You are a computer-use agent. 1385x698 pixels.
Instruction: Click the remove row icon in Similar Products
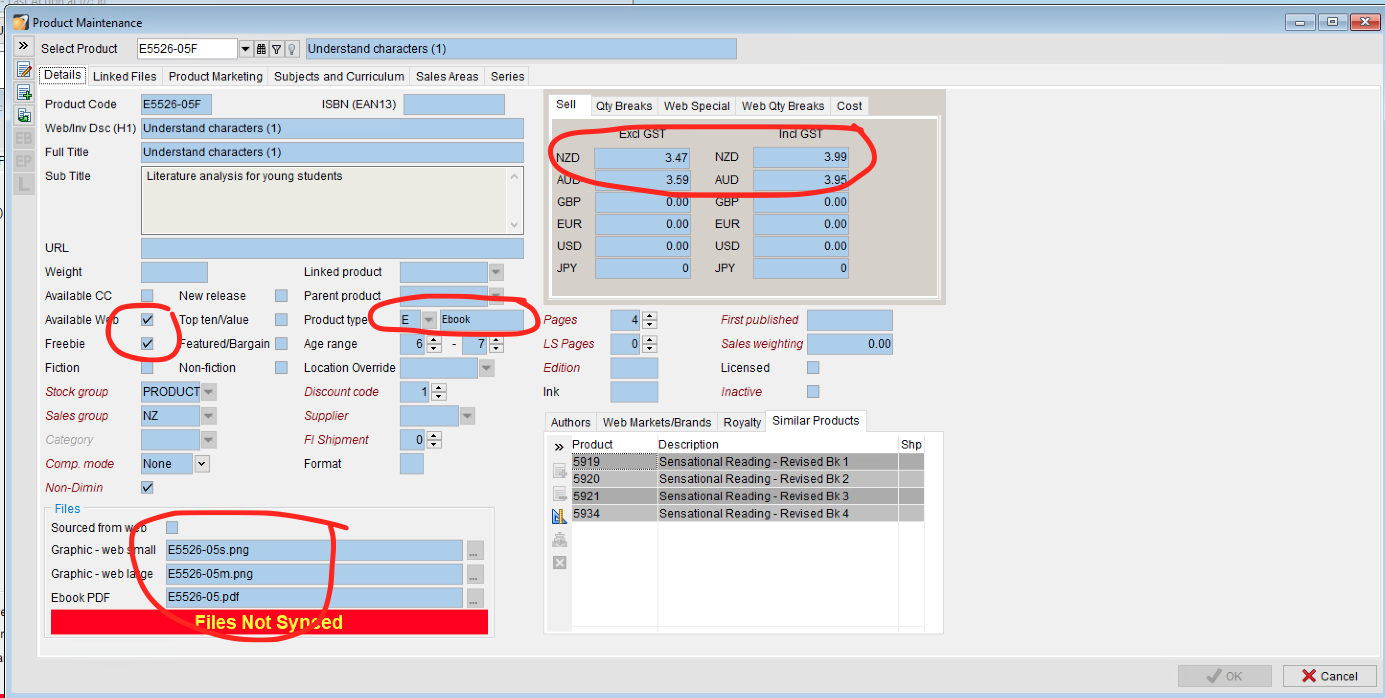click(x=560, y=493)
